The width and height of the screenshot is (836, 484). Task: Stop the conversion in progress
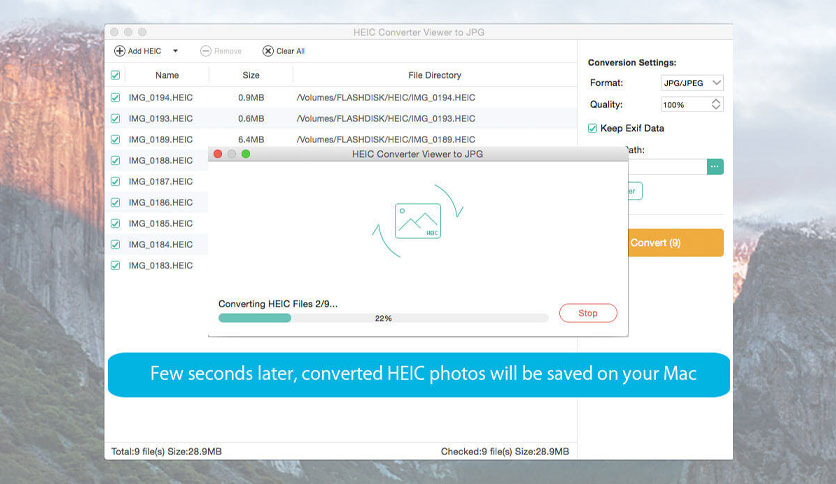tap(588, 313)
